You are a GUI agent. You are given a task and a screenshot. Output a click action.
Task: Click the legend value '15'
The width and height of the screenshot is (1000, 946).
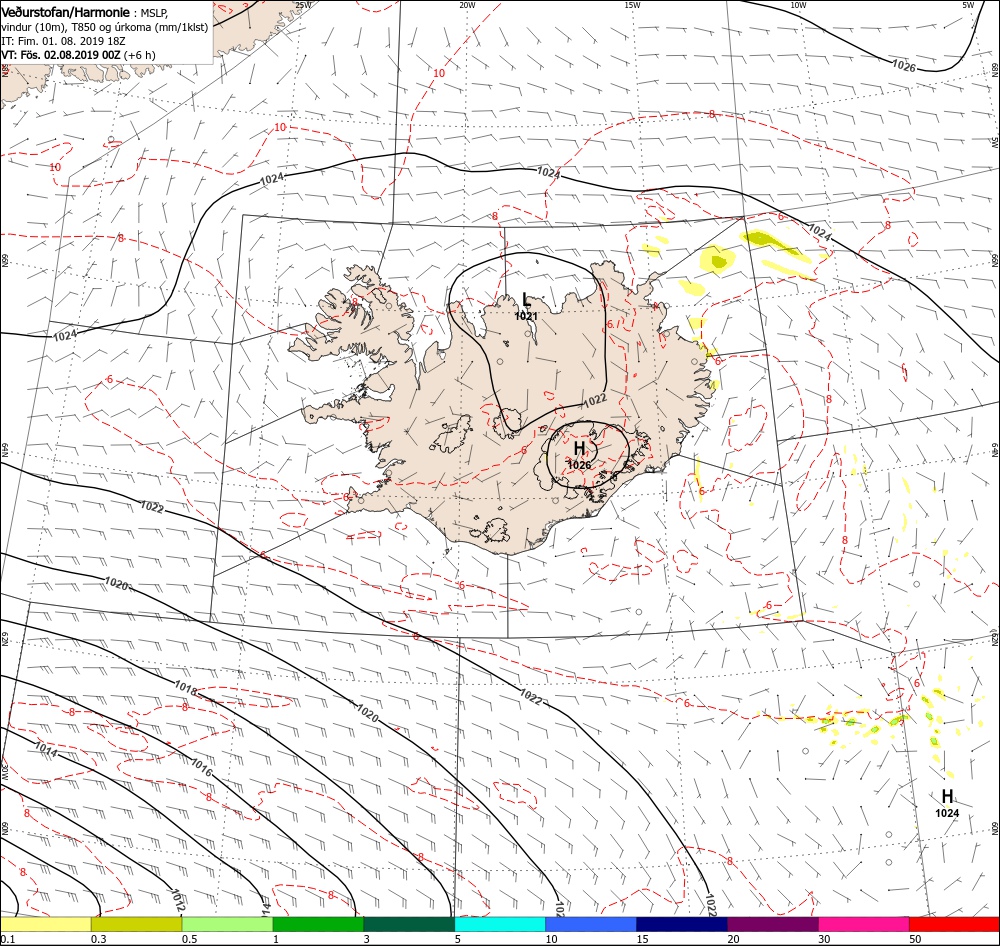point(642,939)
